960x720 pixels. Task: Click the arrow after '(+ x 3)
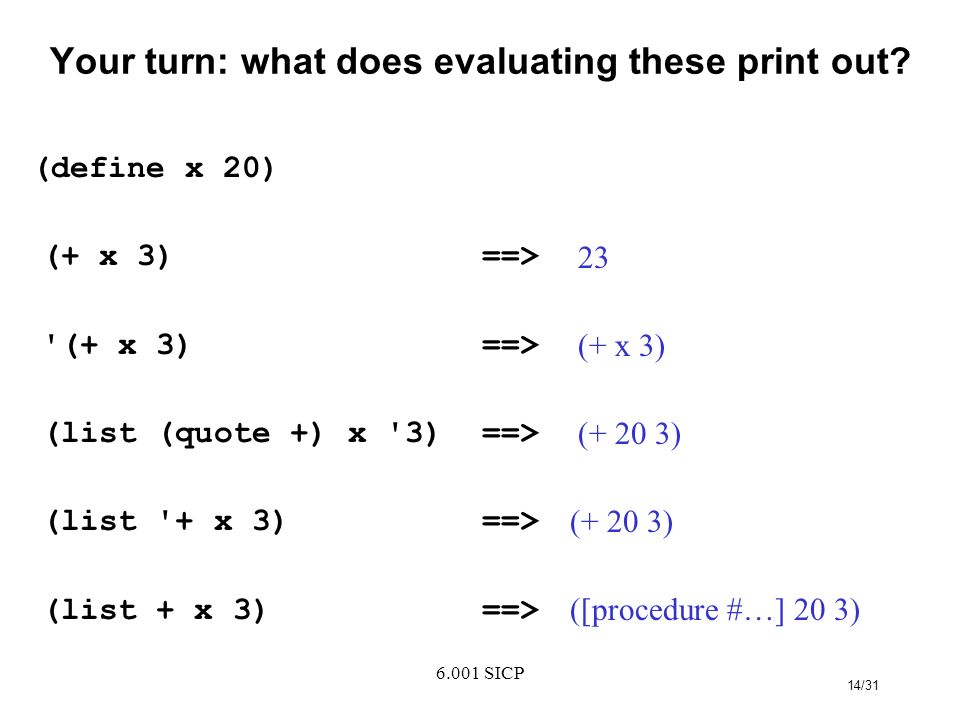point(510,345)
